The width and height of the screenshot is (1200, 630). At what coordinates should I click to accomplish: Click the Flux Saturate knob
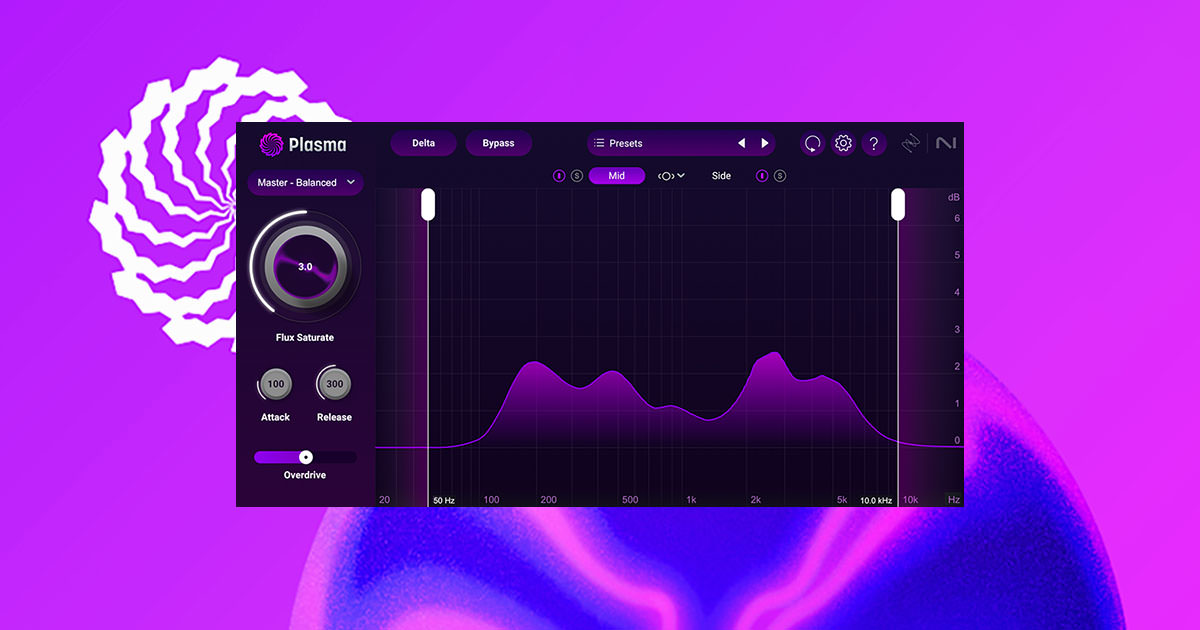coord(305,267)
